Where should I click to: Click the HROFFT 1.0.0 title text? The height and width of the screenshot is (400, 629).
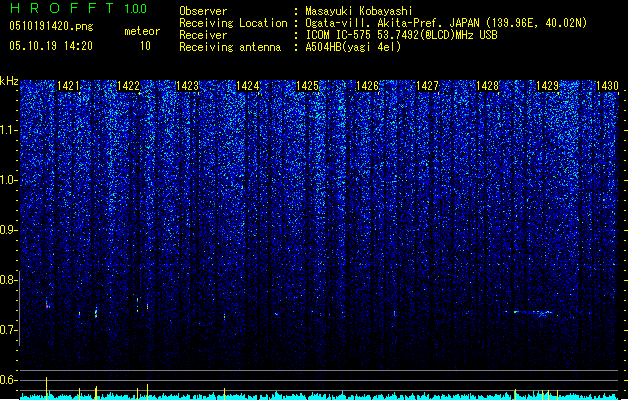click(x=79, y=8)
